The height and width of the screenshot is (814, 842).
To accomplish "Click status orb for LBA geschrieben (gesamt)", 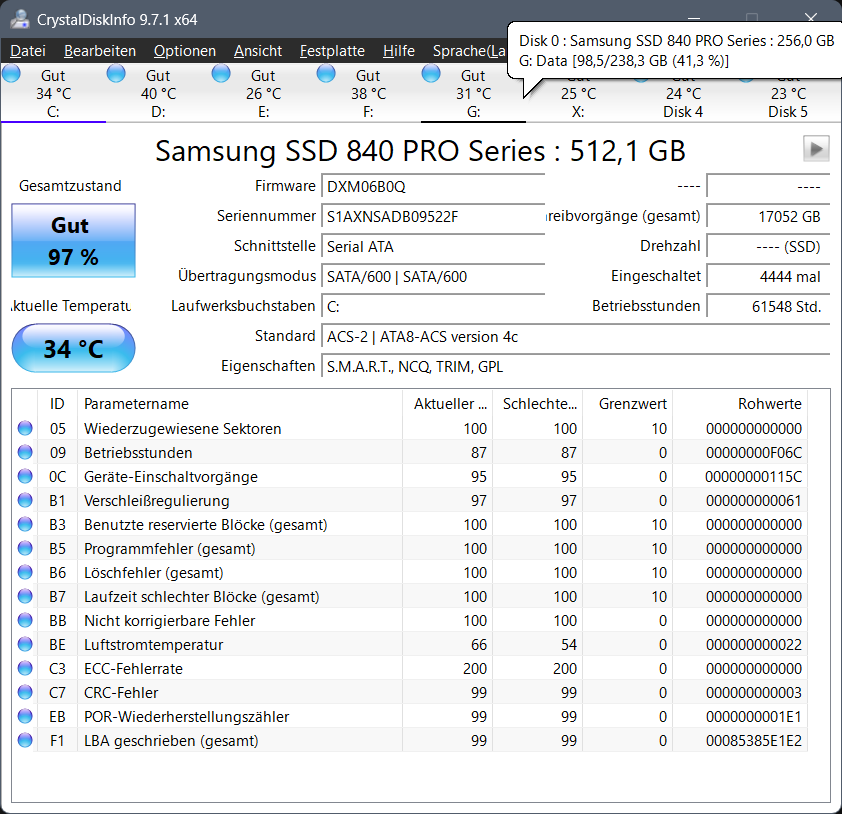I will click(25, 740).
